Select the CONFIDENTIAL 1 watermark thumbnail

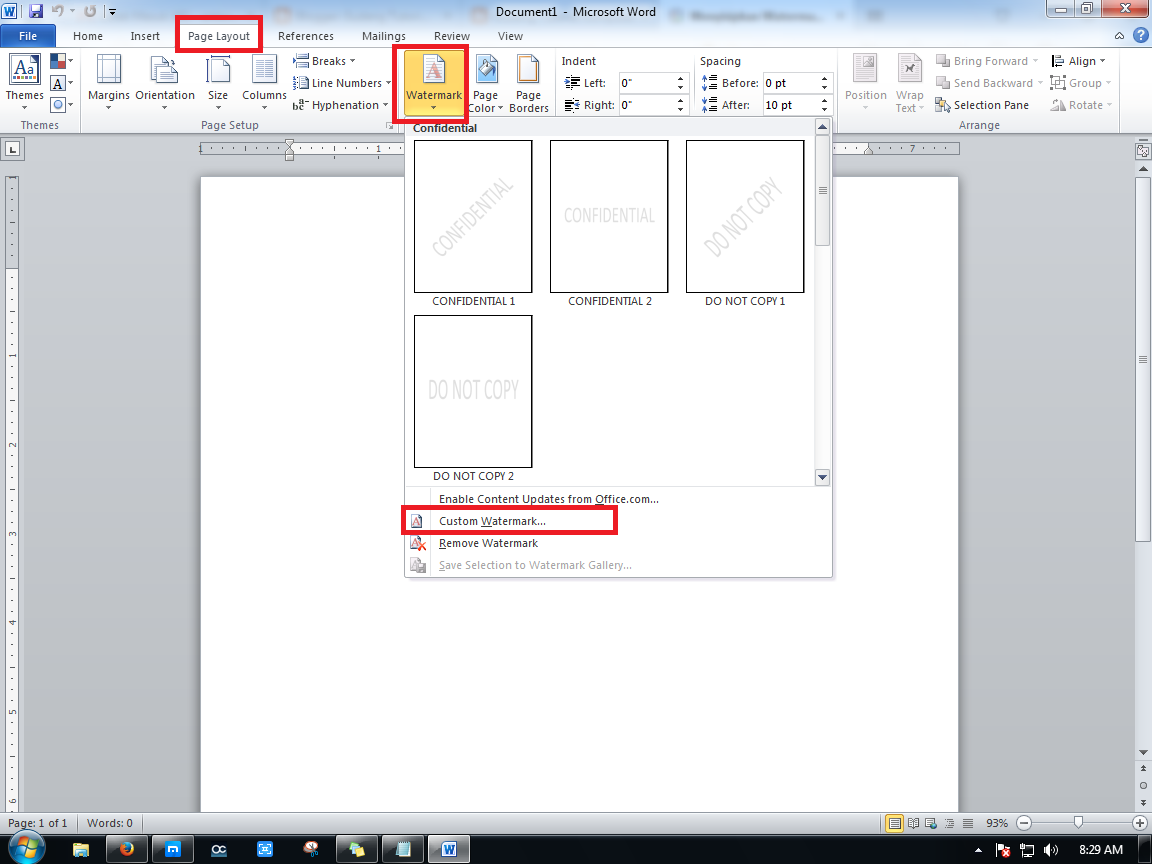[472, 216]
